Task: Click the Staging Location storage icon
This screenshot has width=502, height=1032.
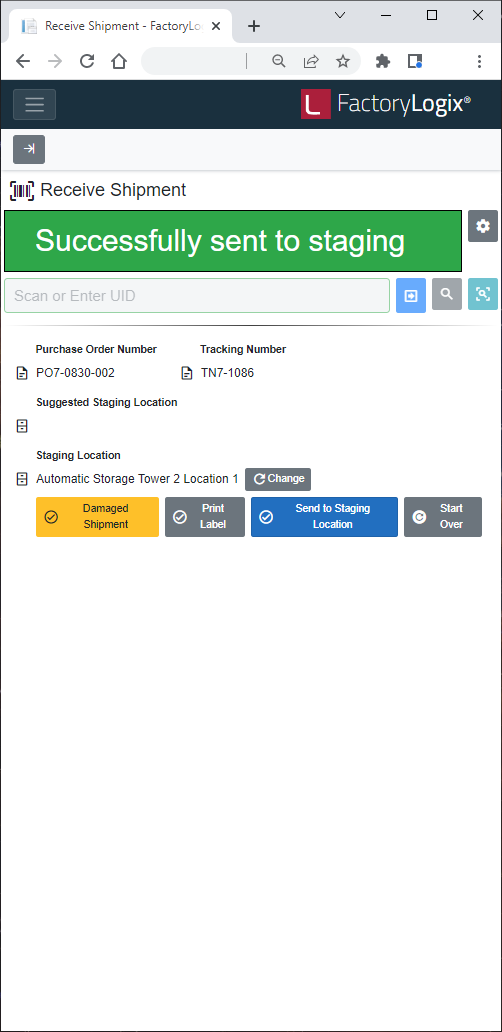Action: pos(22,478)
